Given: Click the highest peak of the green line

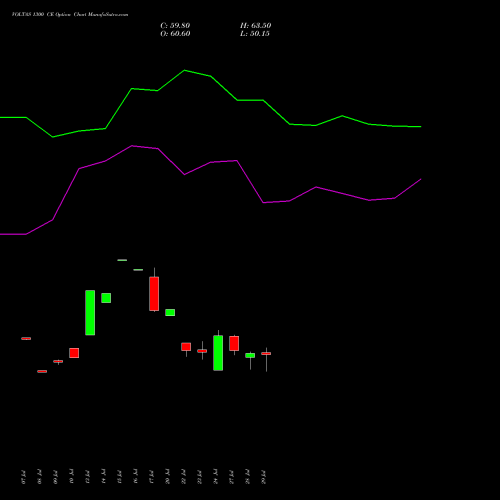Looking at the screenshot, I should (184, 70).
